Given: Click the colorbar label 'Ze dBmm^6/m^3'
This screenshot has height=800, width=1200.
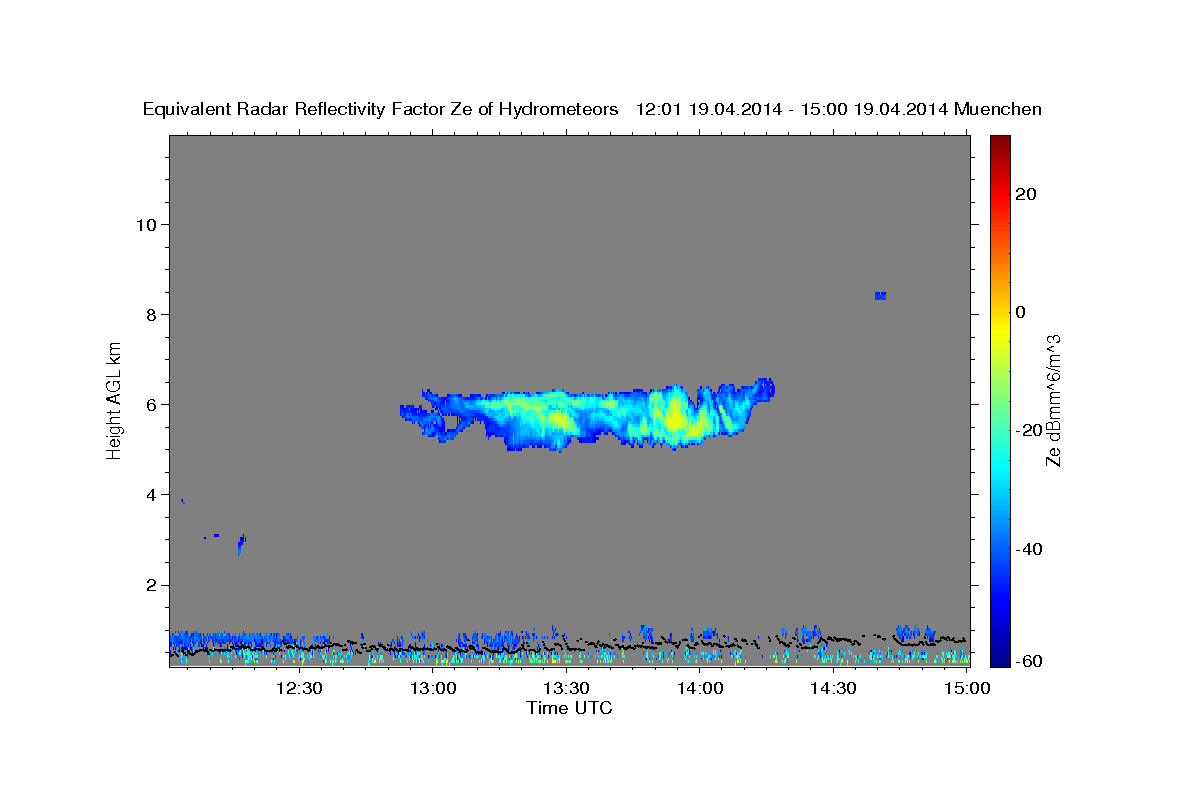Looking at the screenshot, I should tap(1053, 400).
